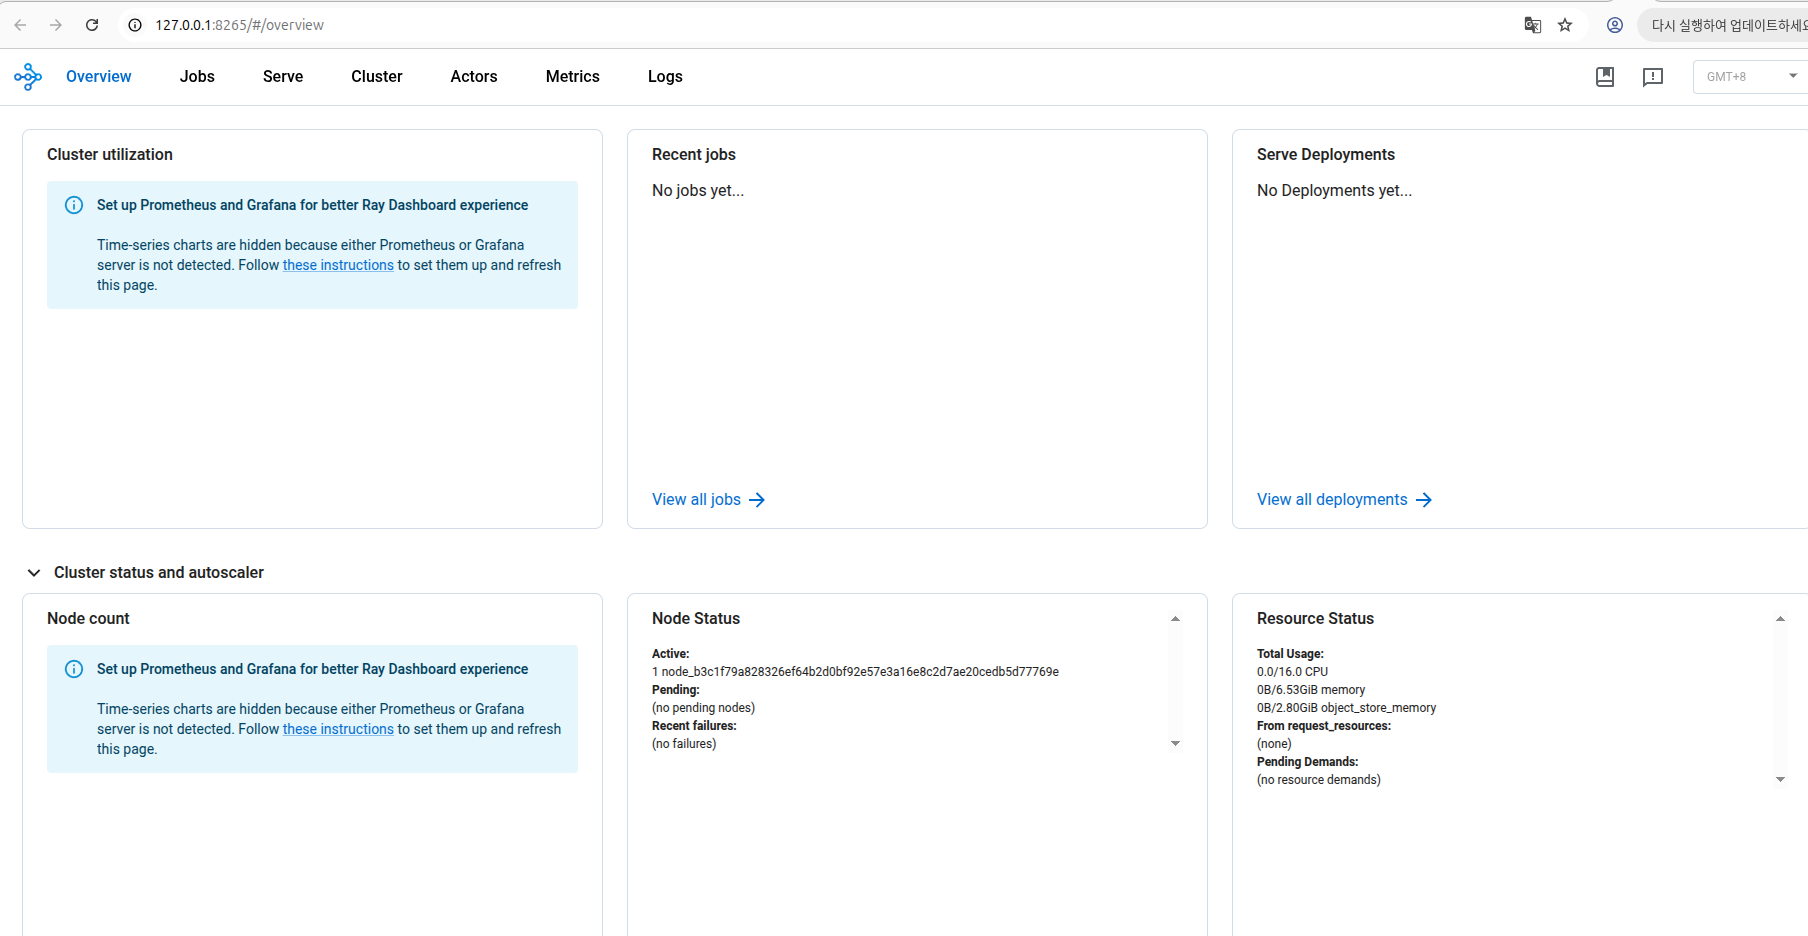
Task: Click the translate page icon
Action: 1532,25
